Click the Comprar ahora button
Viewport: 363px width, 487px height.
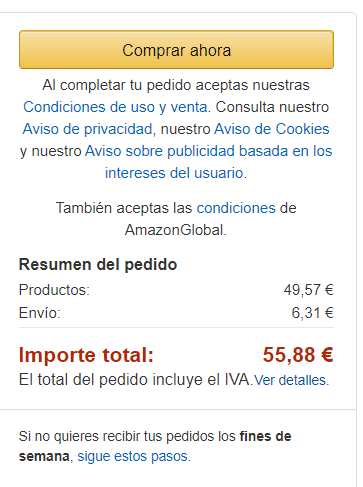(176, 50)
